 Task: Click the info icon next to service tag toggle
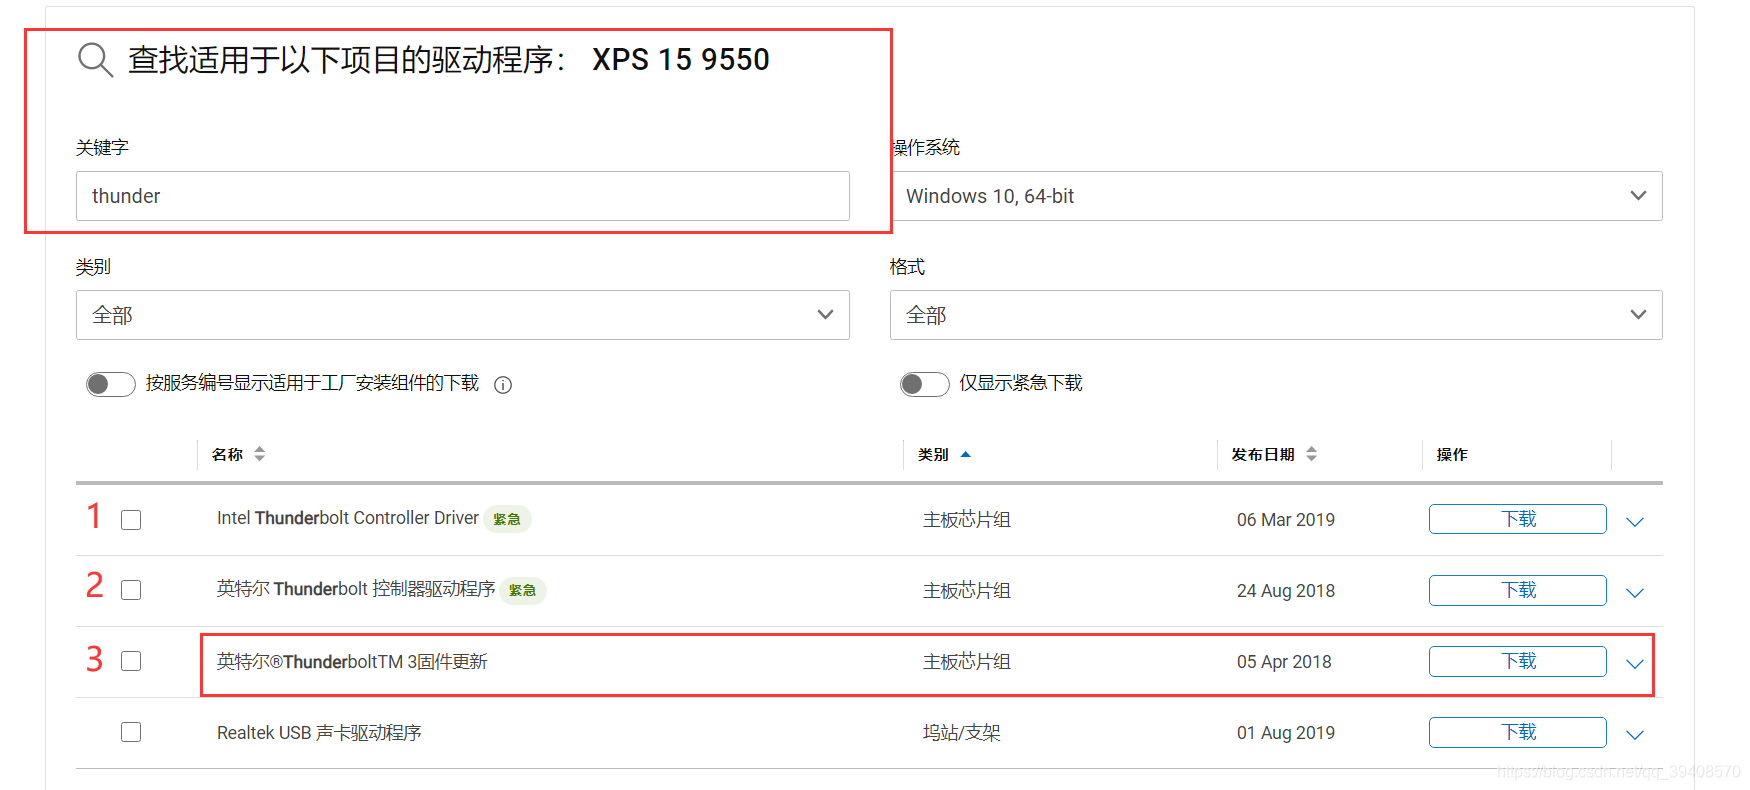point(503,385)
